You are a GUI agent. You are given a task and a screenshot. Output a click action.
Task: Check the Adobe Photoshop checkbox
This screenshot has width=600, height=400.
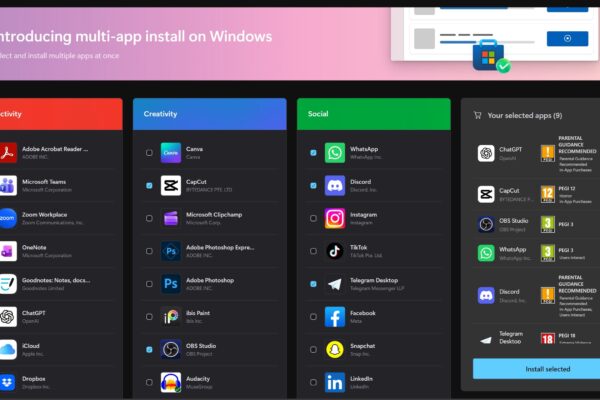149,284
